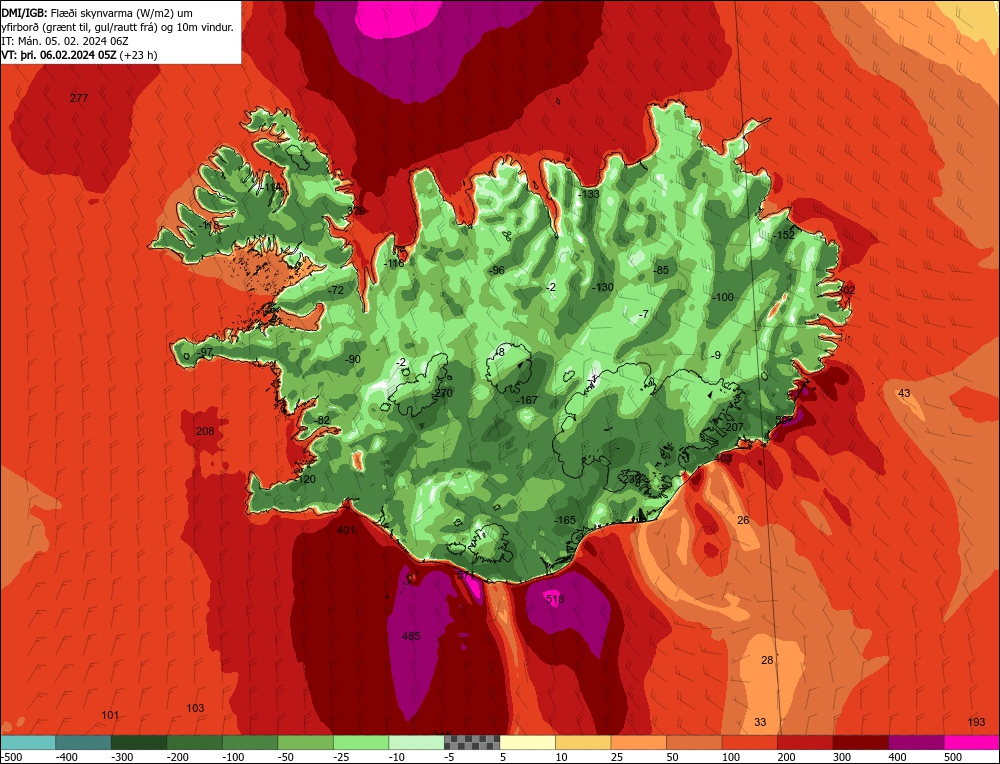Pick the -50 to -25 green legend swatch

pyautogui.click(x=305, y=742)
